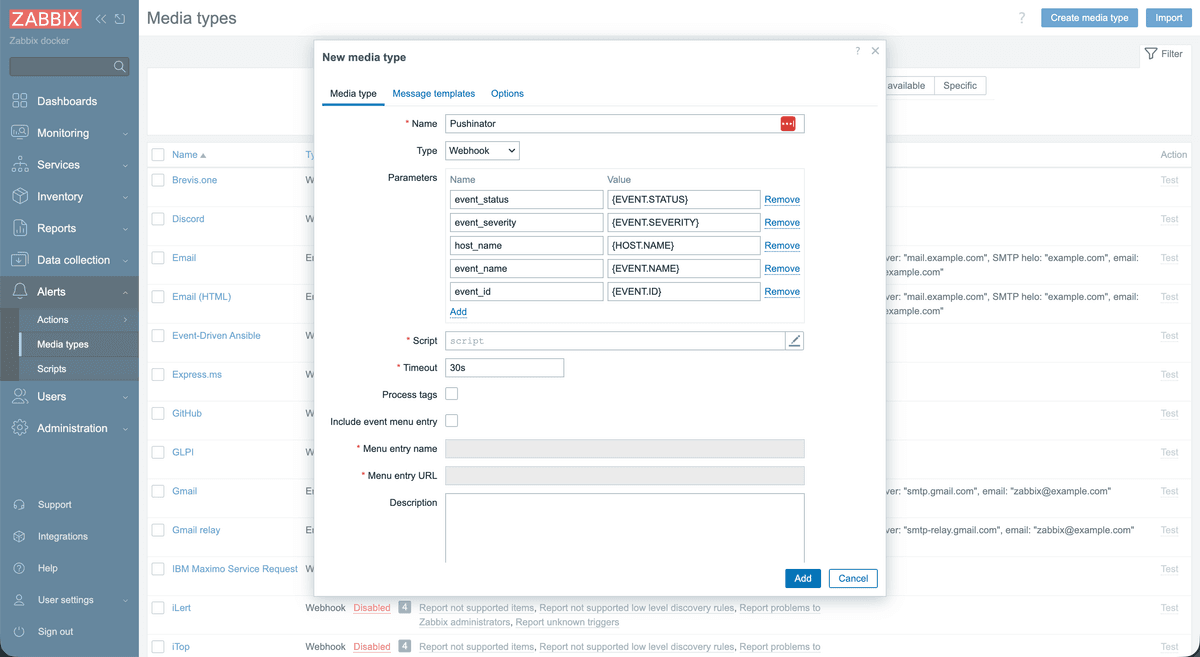Open the Event-Driven Ansible media type
Viewport: 1200px width, 657px height.
click(x=216, y=336)
